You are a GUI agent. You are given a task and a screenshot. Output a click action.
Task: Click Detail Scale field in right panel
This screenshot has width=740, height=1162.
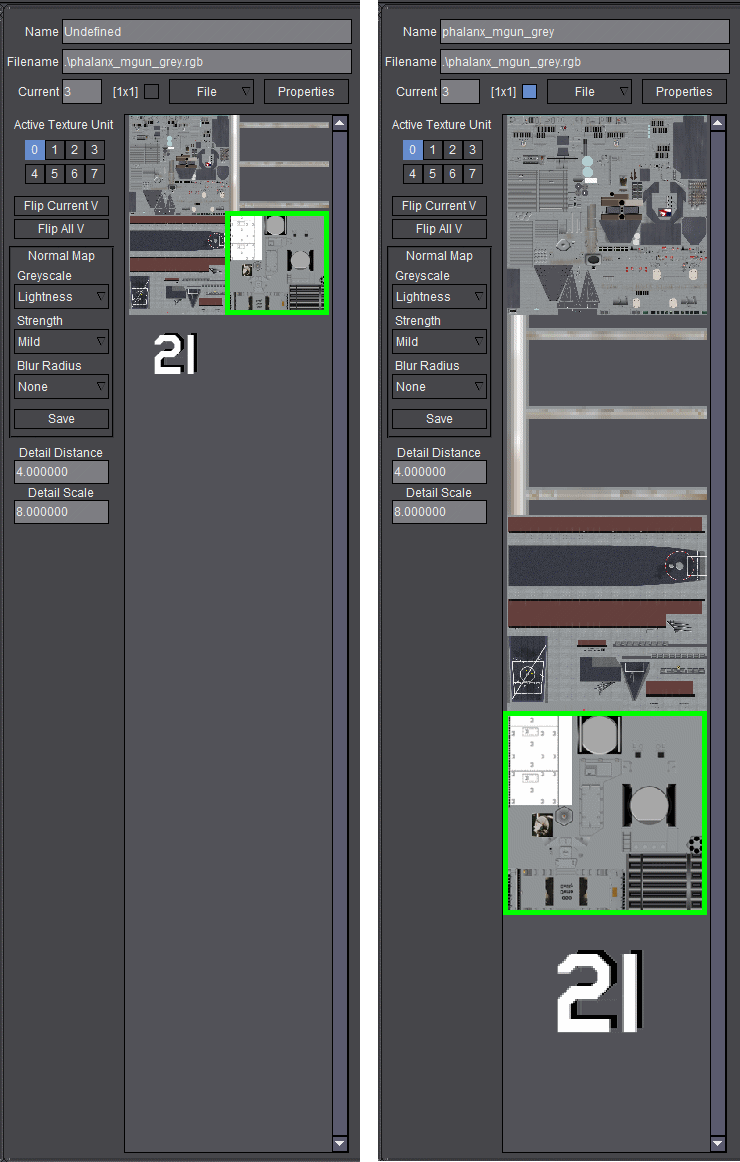tap(439, 512)
